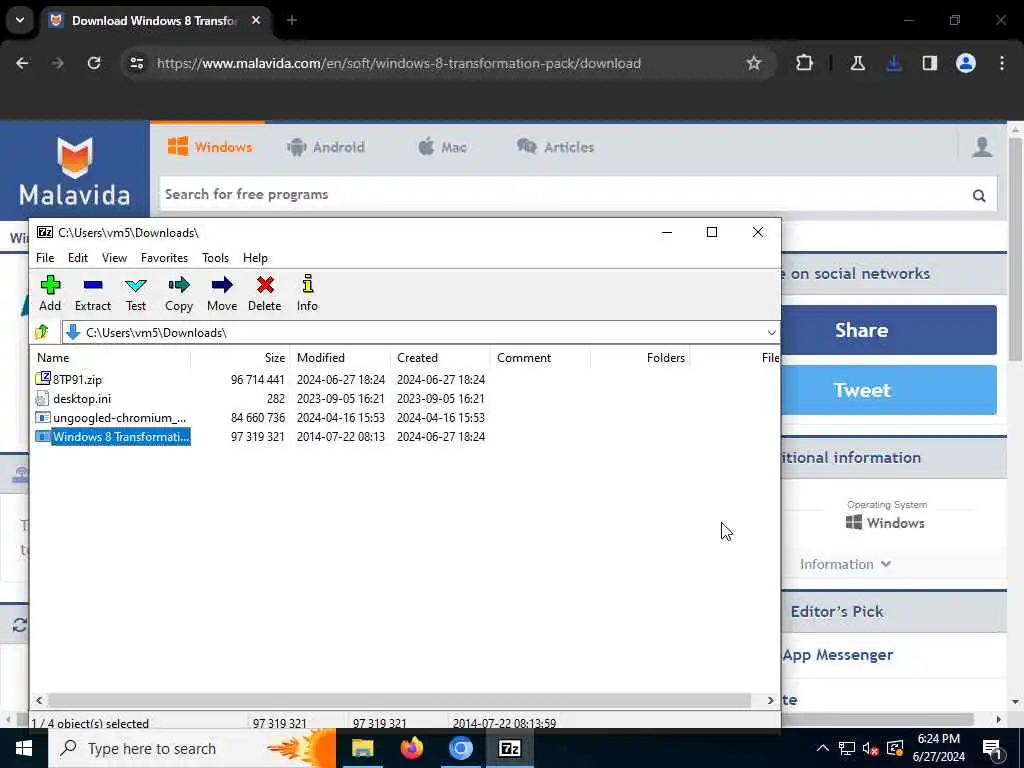
Task: Click the 7-Zip horizontal scrollbar left arrow
Action: [x=39, y=700]
